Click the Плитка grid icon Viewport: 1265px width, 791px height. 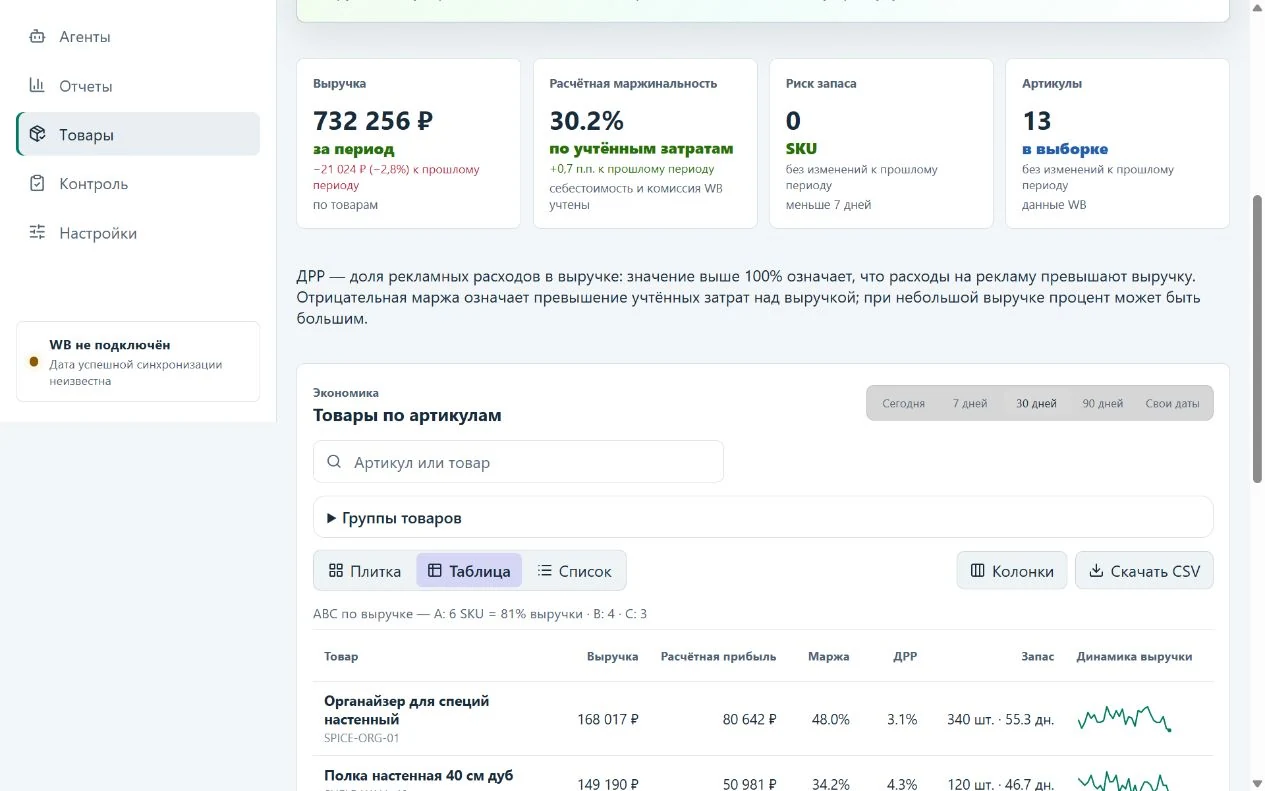336,571
